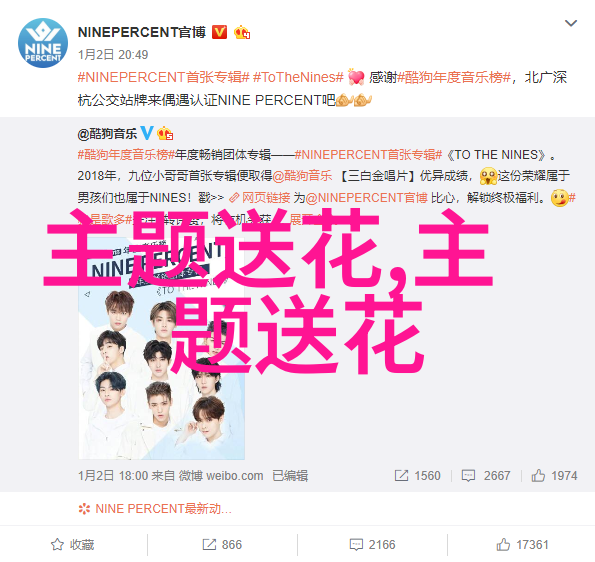The image size is (595, 562).
Task: Open the #ToTheNines# hashtag
Action: point(298,77)
